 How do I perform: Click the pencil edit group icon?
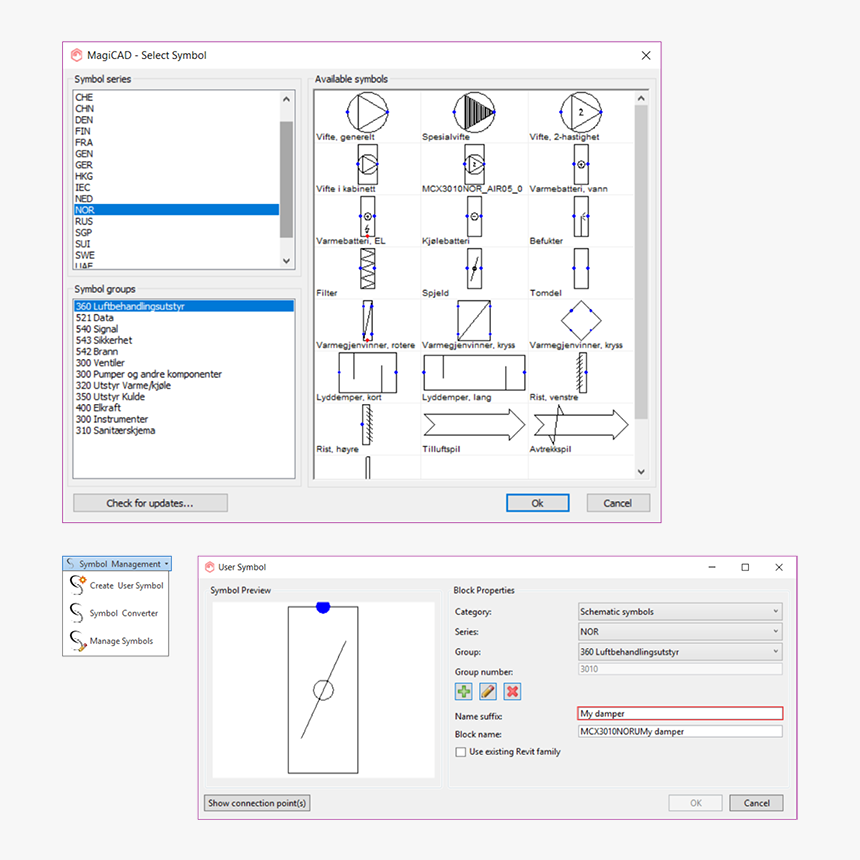[488, 692]
